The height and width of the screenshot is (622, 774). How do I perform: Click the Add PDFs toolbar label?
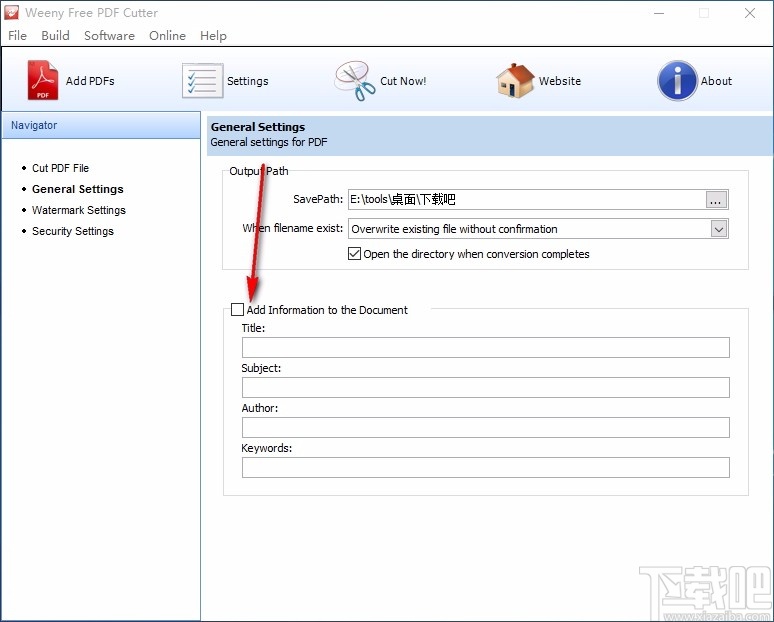coord(90,81)
